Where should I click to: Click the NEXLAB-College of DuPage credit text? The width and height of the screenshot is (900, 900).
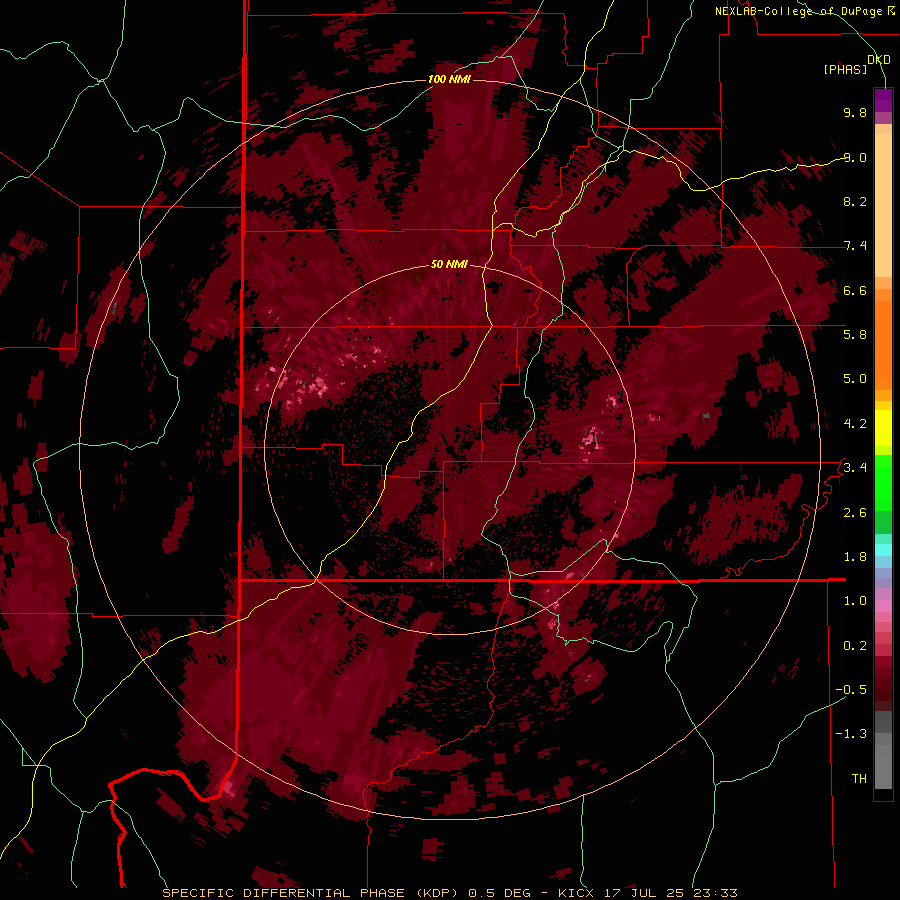click(804, 11)
